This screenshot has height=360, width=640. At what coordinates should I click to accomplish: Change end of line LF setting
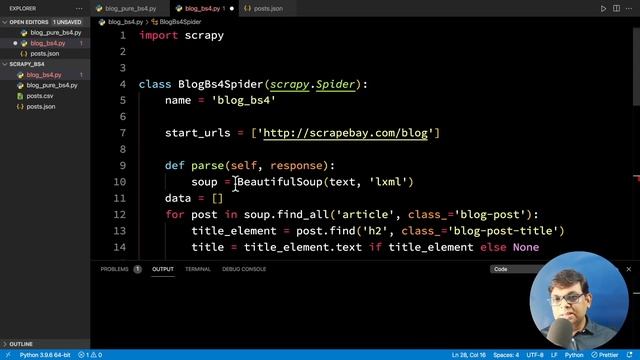click(554, 355)
